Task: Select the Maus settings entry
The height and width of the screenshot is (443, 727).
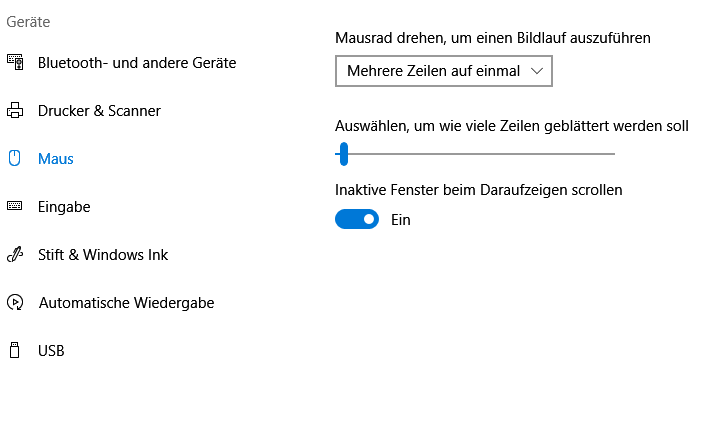Action: pyautogui.click(x=56, y=158)
